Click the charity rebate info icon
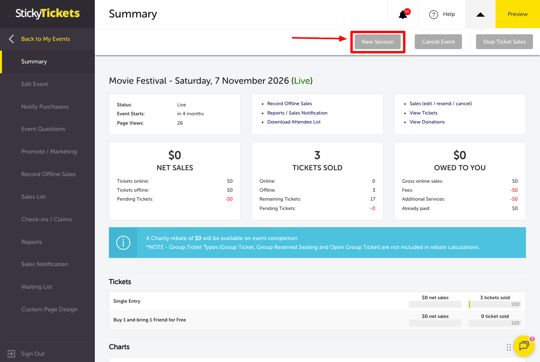The height and width of the screenshot is (362, 540). 123,242
